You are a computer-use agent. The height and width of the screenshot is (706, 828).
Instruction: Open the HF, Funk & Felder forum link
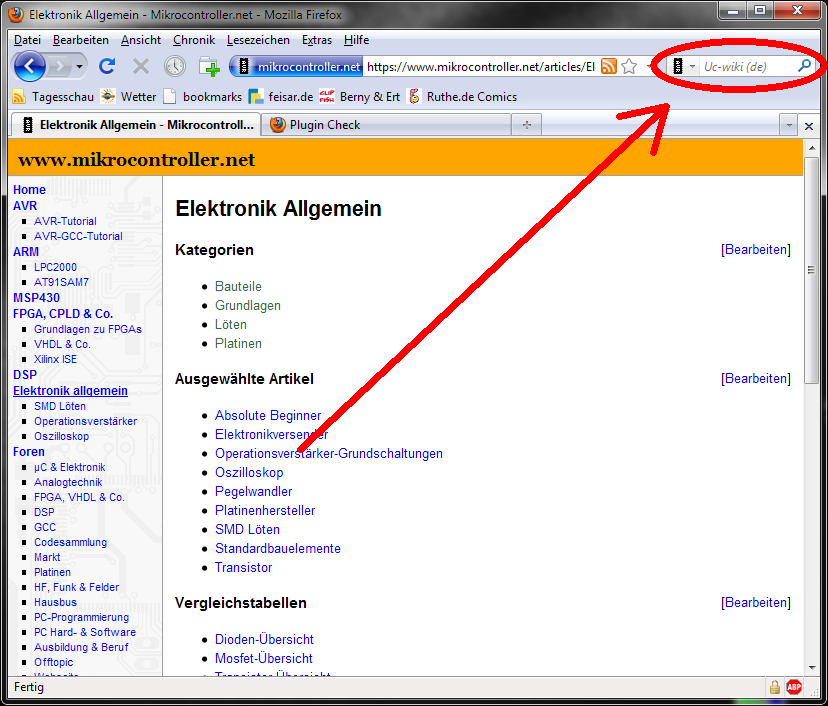point(77,587)
